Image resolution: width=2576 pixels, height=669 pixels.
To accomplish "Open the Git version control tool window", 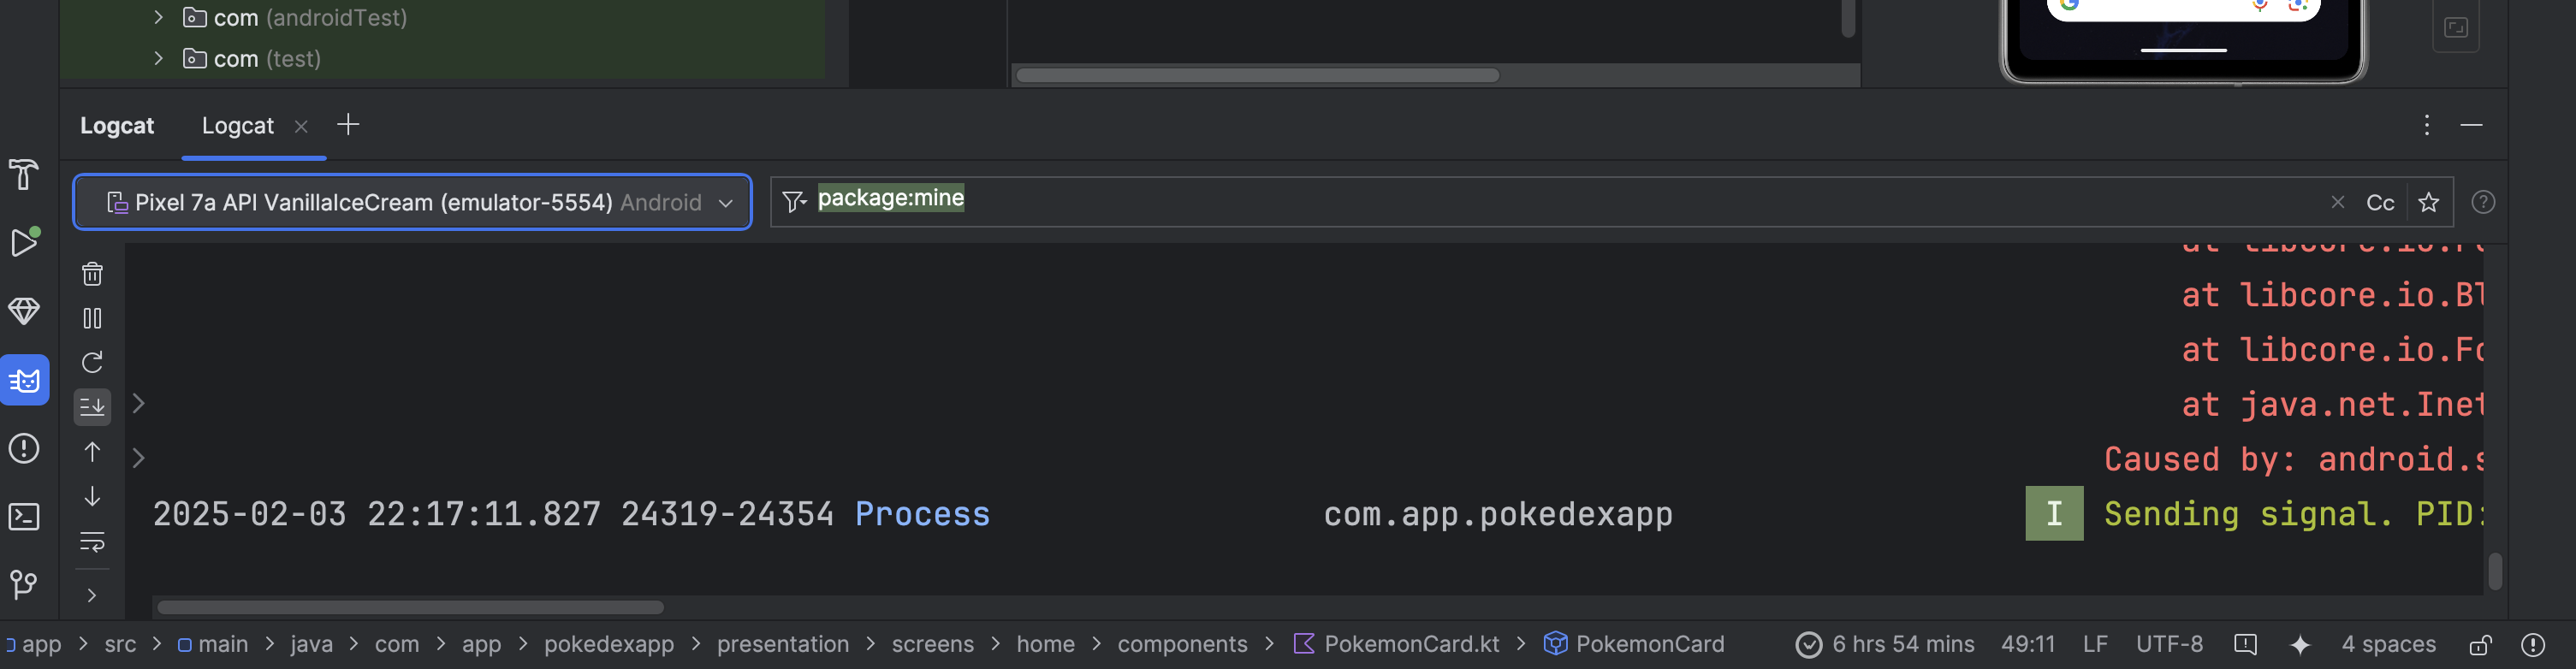I will [25, 584].
